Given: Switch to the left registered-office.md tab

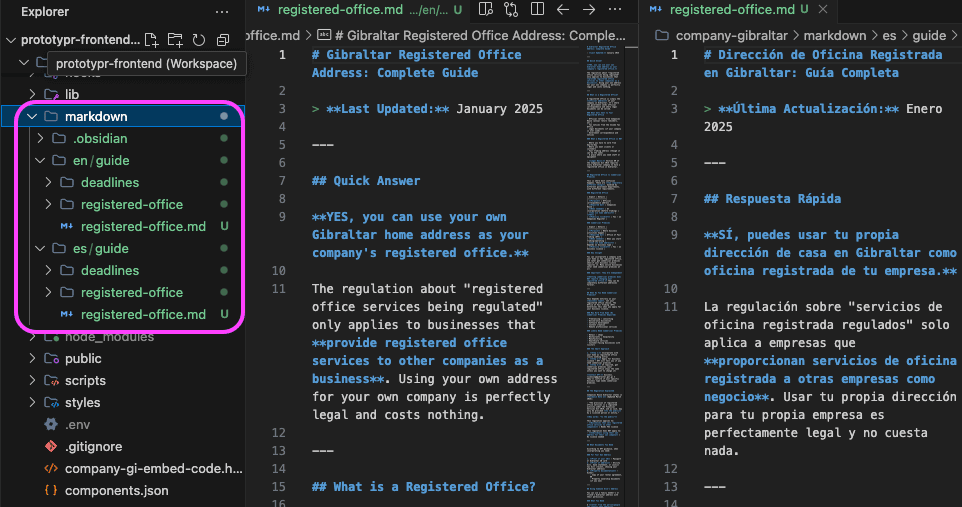Looking at the screenshot, I should [353, 10].
